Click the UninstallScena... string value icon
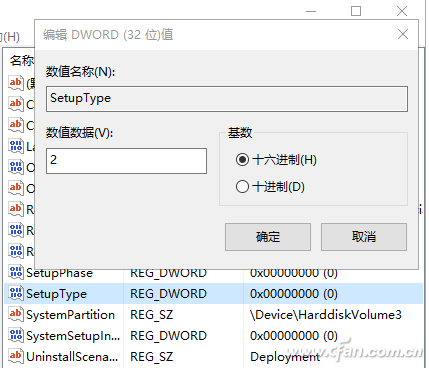The width and height of the screenshot is (429, 368). click(16, 356)
